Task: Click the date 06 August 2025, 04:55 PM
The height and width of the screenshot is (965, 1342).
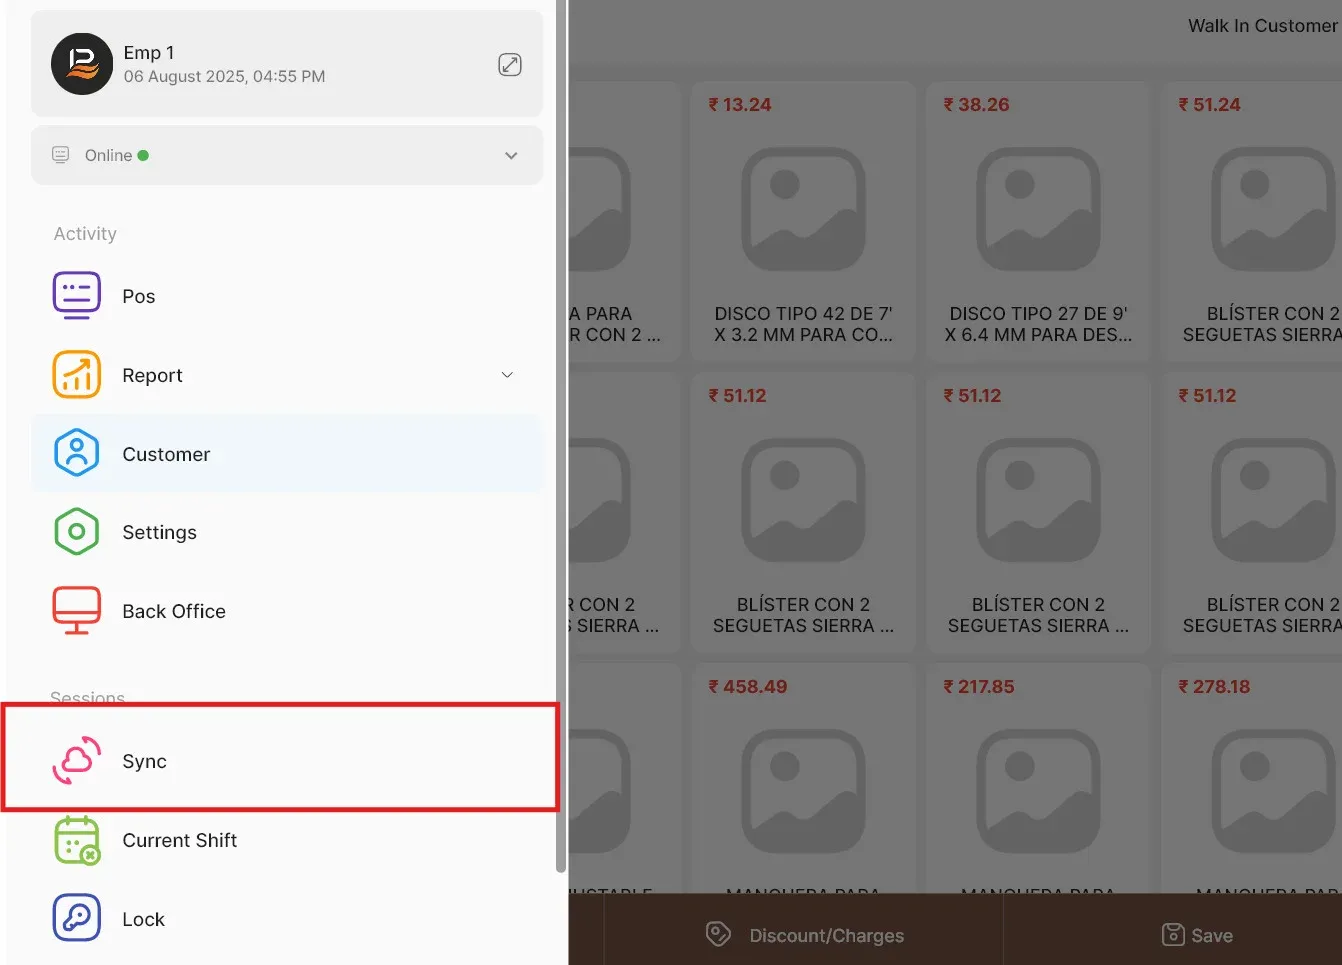Action: (x=224, y=76)
